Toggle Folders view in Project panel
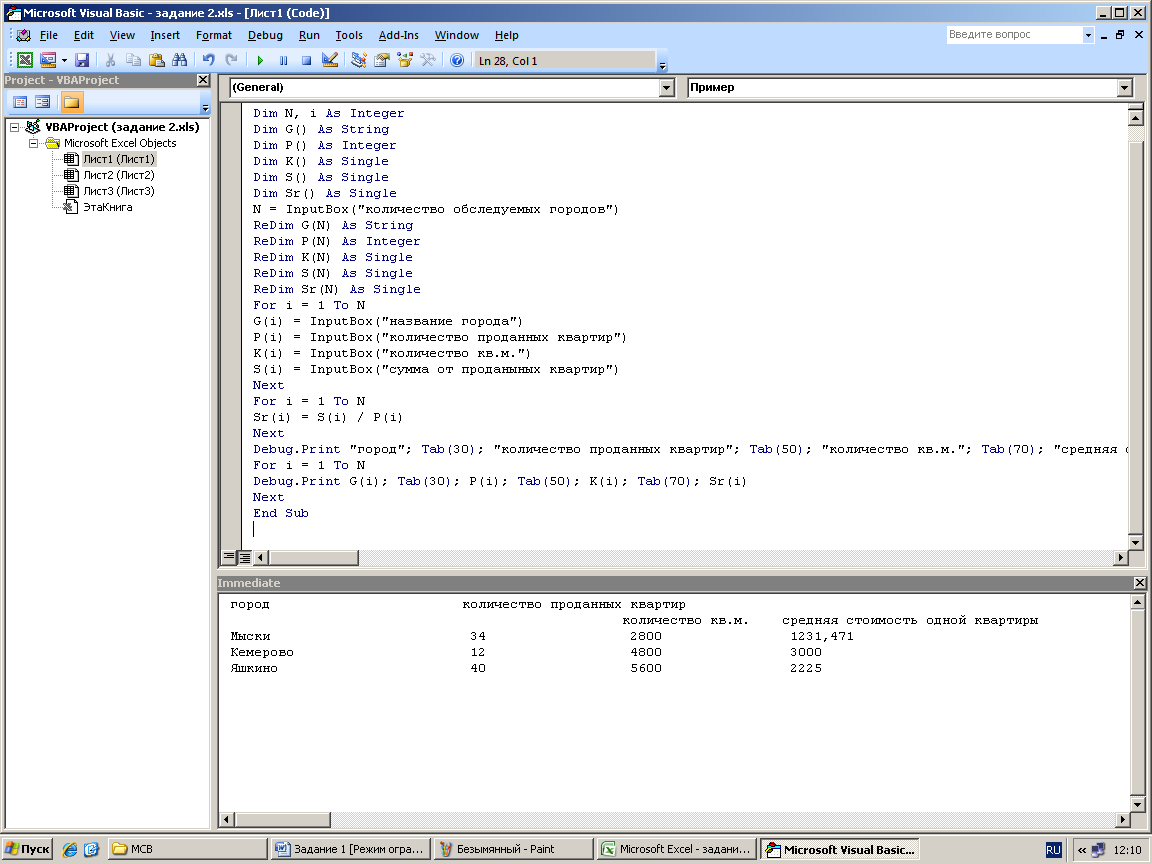This screenshot has width=1152, height=864. point(72,102)
